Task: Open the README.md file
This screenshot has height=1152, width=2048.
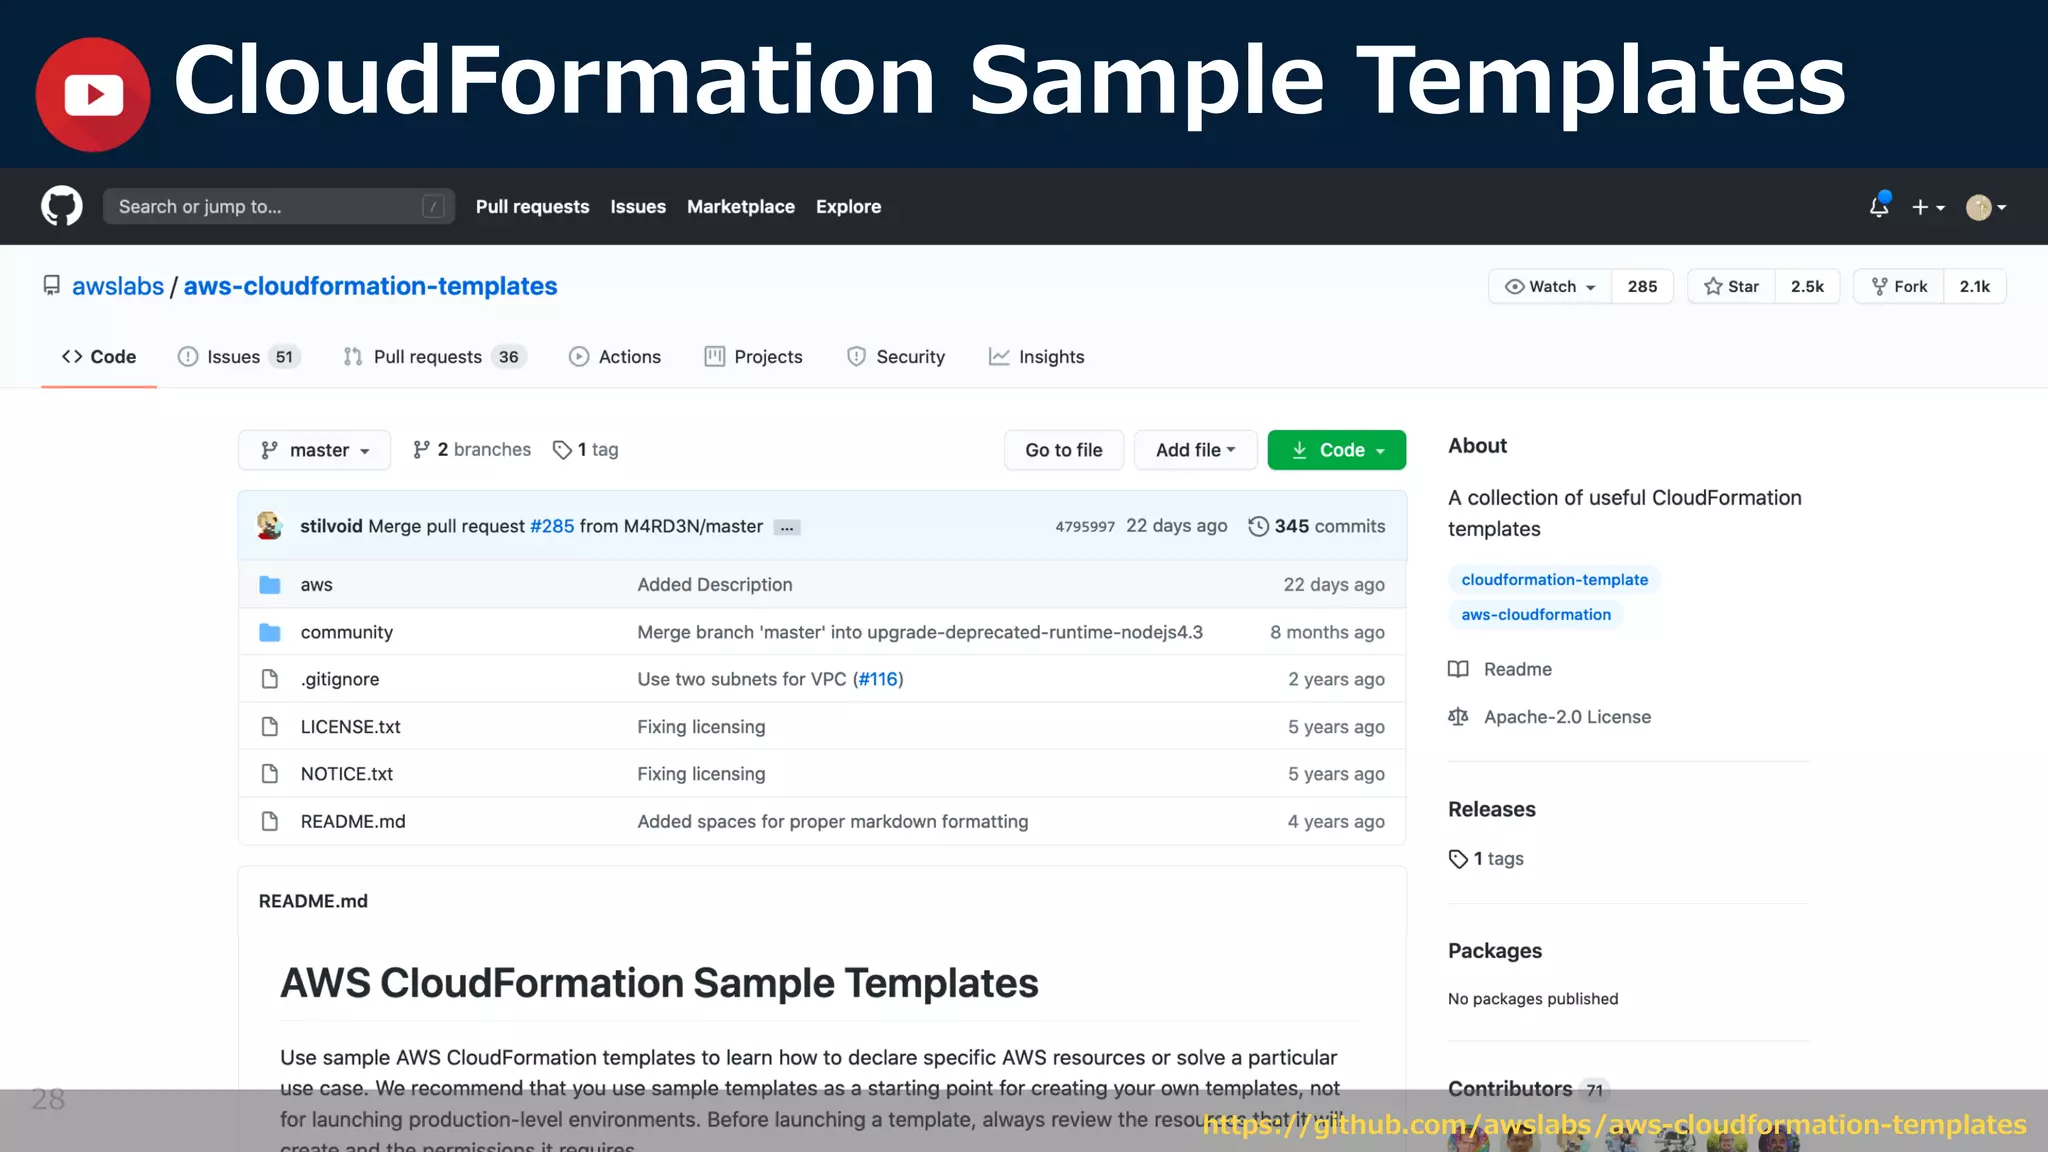Action: (353, 821)
